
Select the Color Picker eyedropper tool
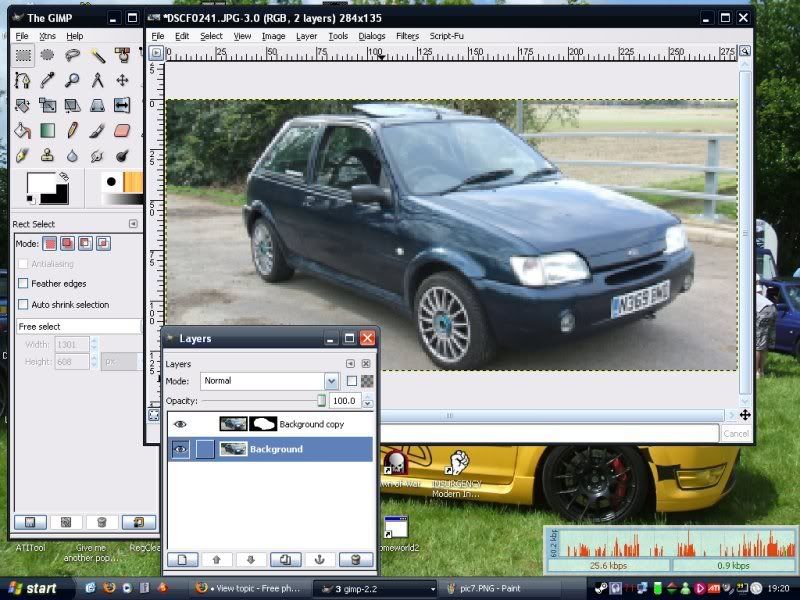(47, 80)
